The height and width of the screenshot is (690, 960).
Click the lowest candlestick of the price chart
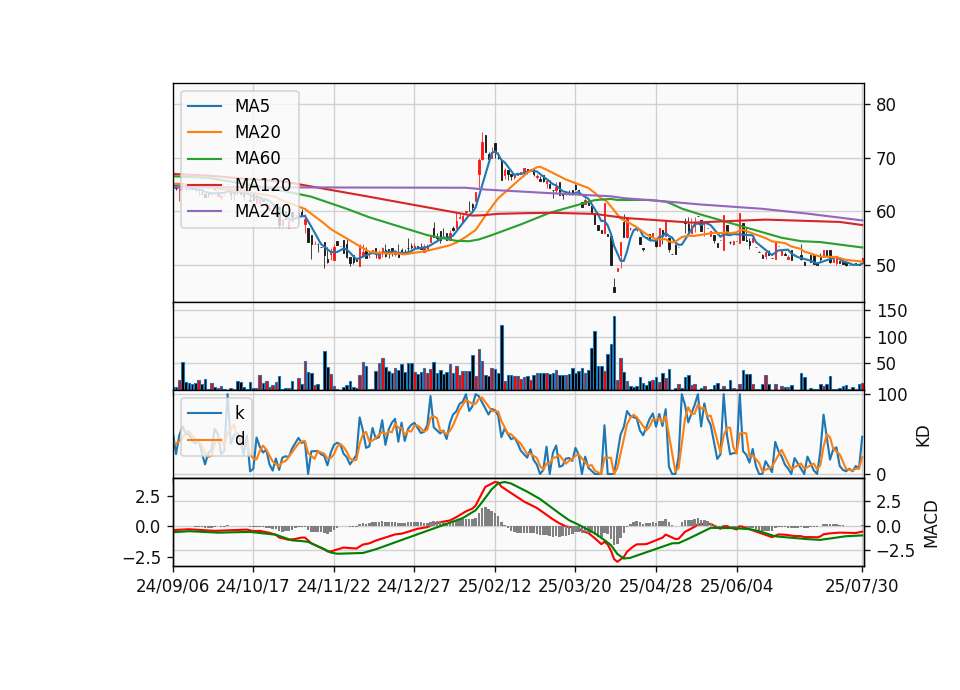tap(614, 286)
